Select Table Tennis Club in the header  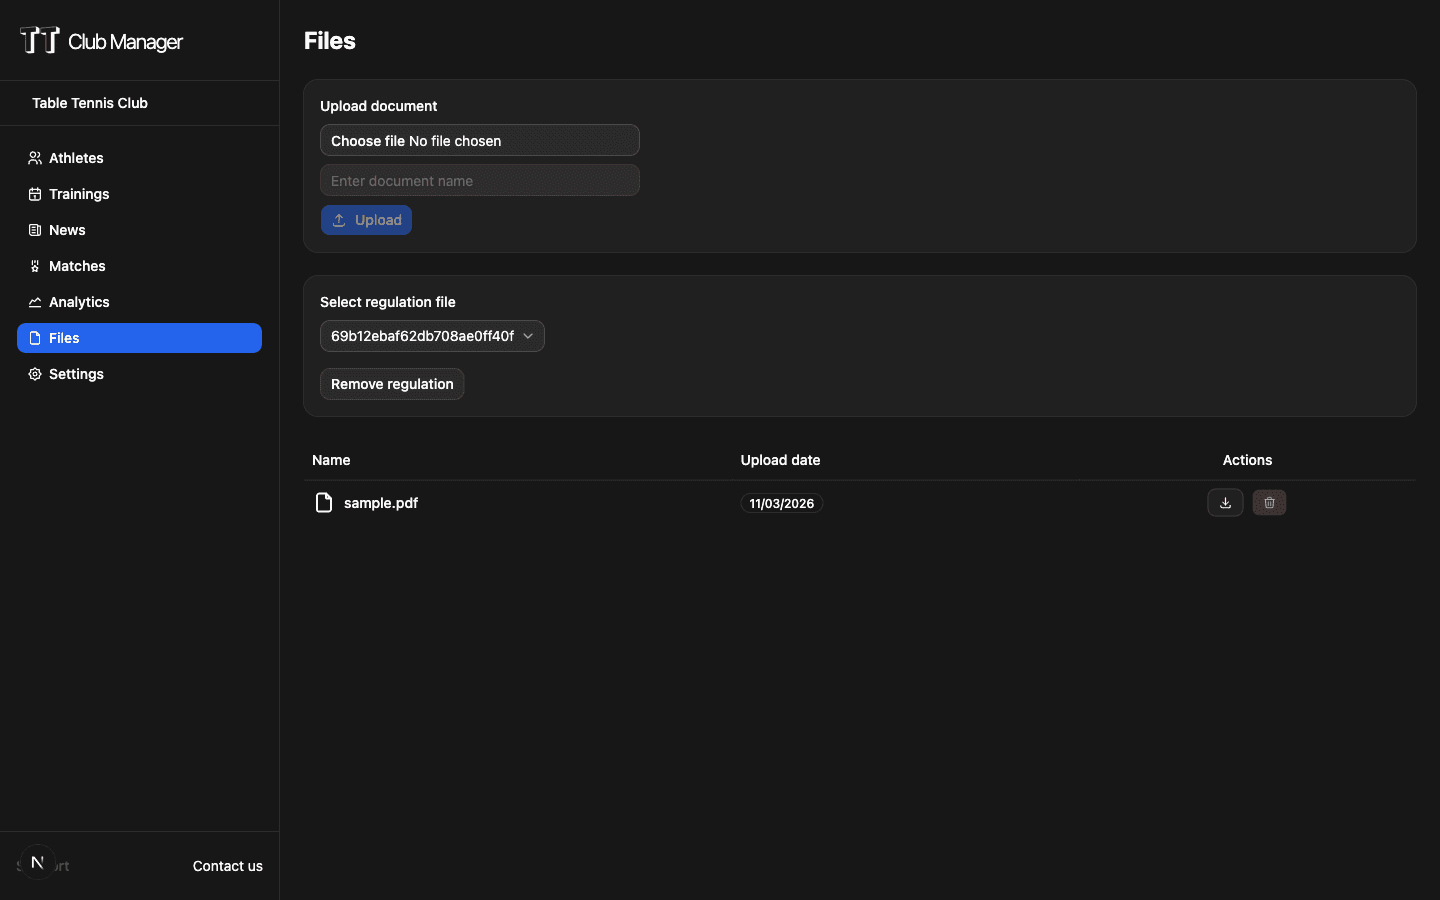[x=89, y=102]
